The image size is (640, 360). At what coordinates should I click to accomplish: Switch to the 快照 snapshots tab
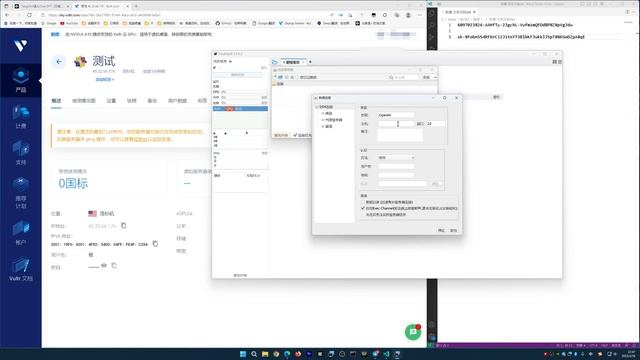(x=131, y=101)
